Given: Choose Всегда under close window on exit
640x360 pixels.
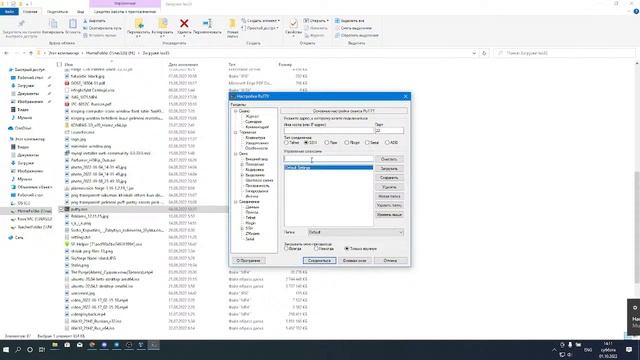Looking at the screenshot, I should (286, 248).
